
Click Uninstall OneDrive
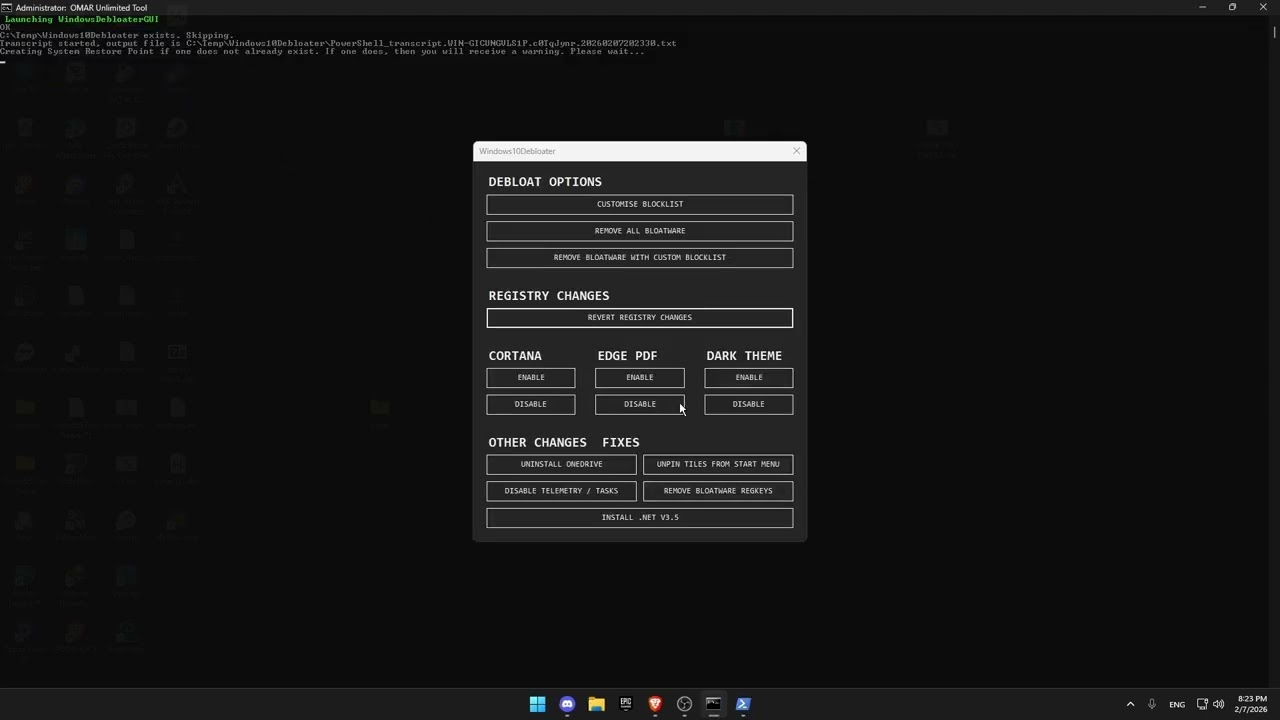point(562,464)
